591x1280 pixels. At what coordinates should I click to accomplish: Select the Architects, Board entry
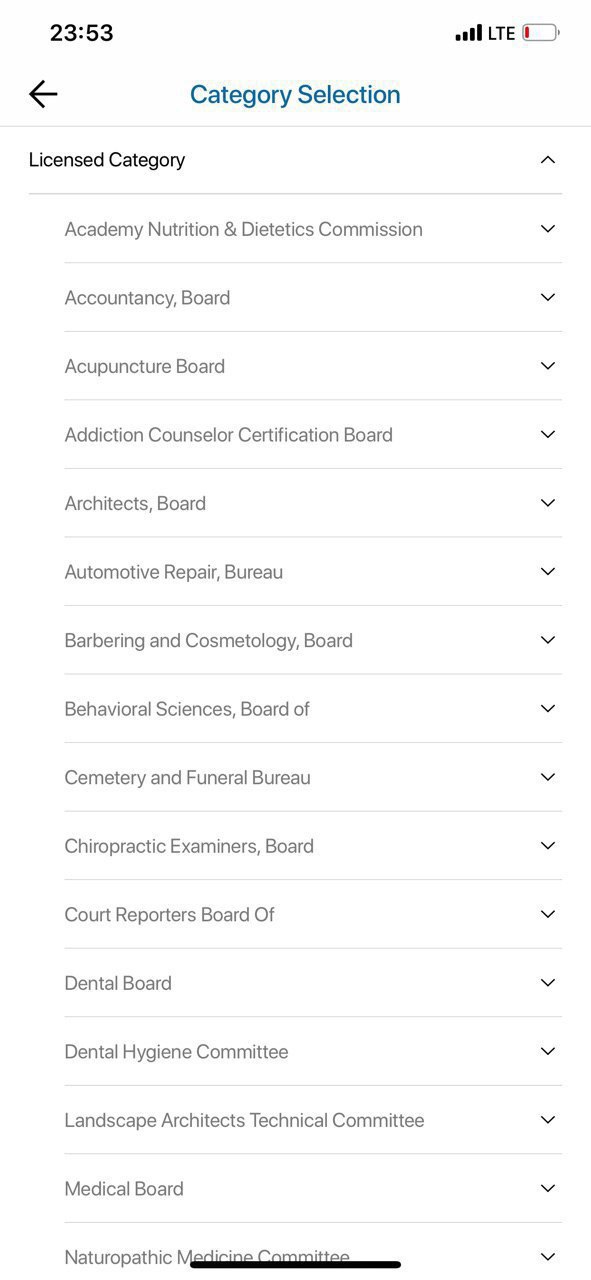[313, 503]
